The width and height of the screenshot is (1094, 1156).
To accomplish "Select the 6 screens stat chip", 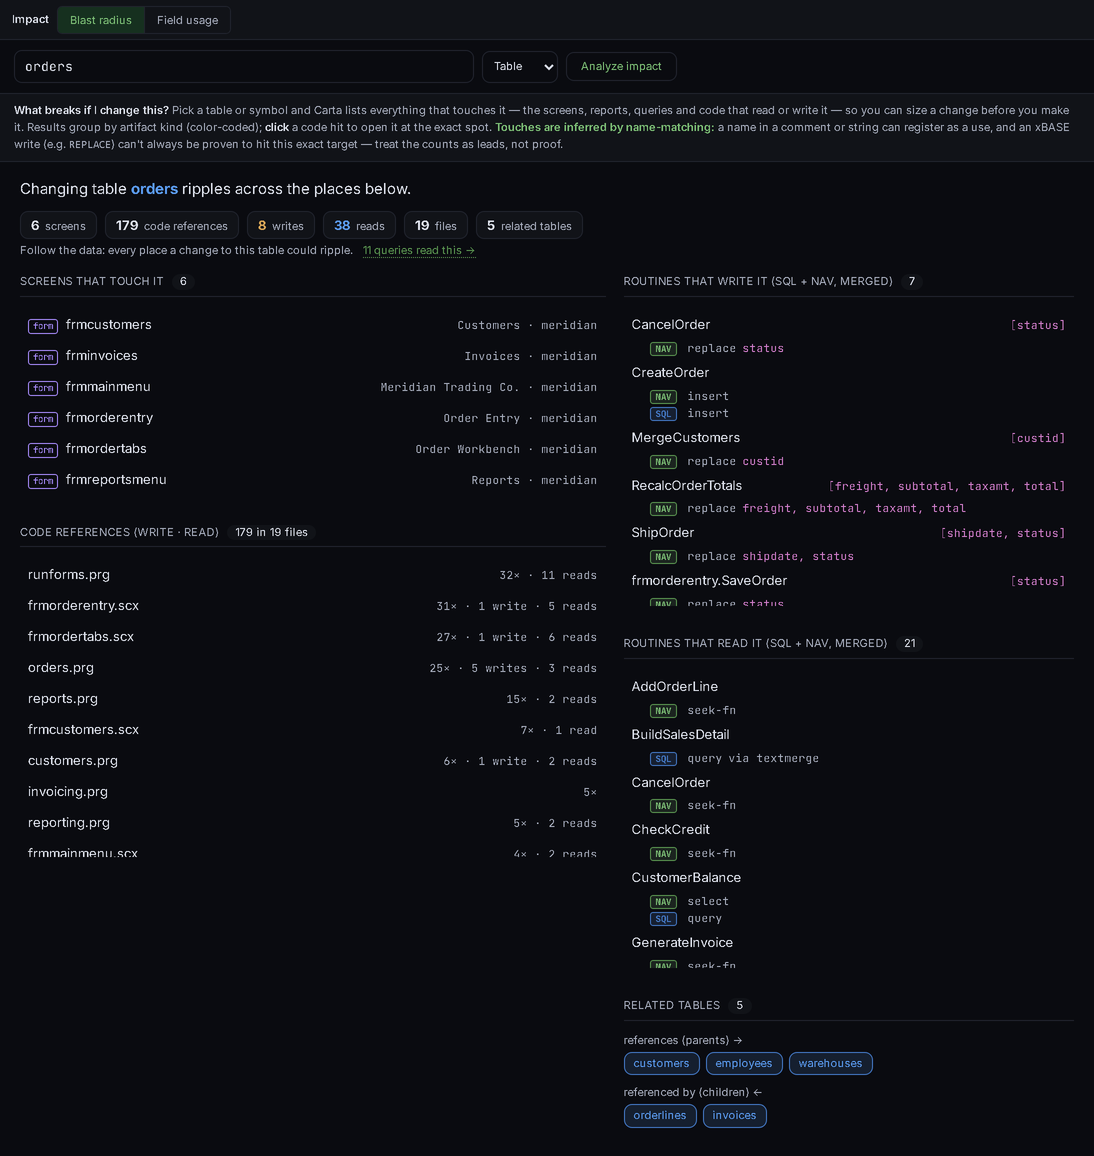I will [58, 226].
